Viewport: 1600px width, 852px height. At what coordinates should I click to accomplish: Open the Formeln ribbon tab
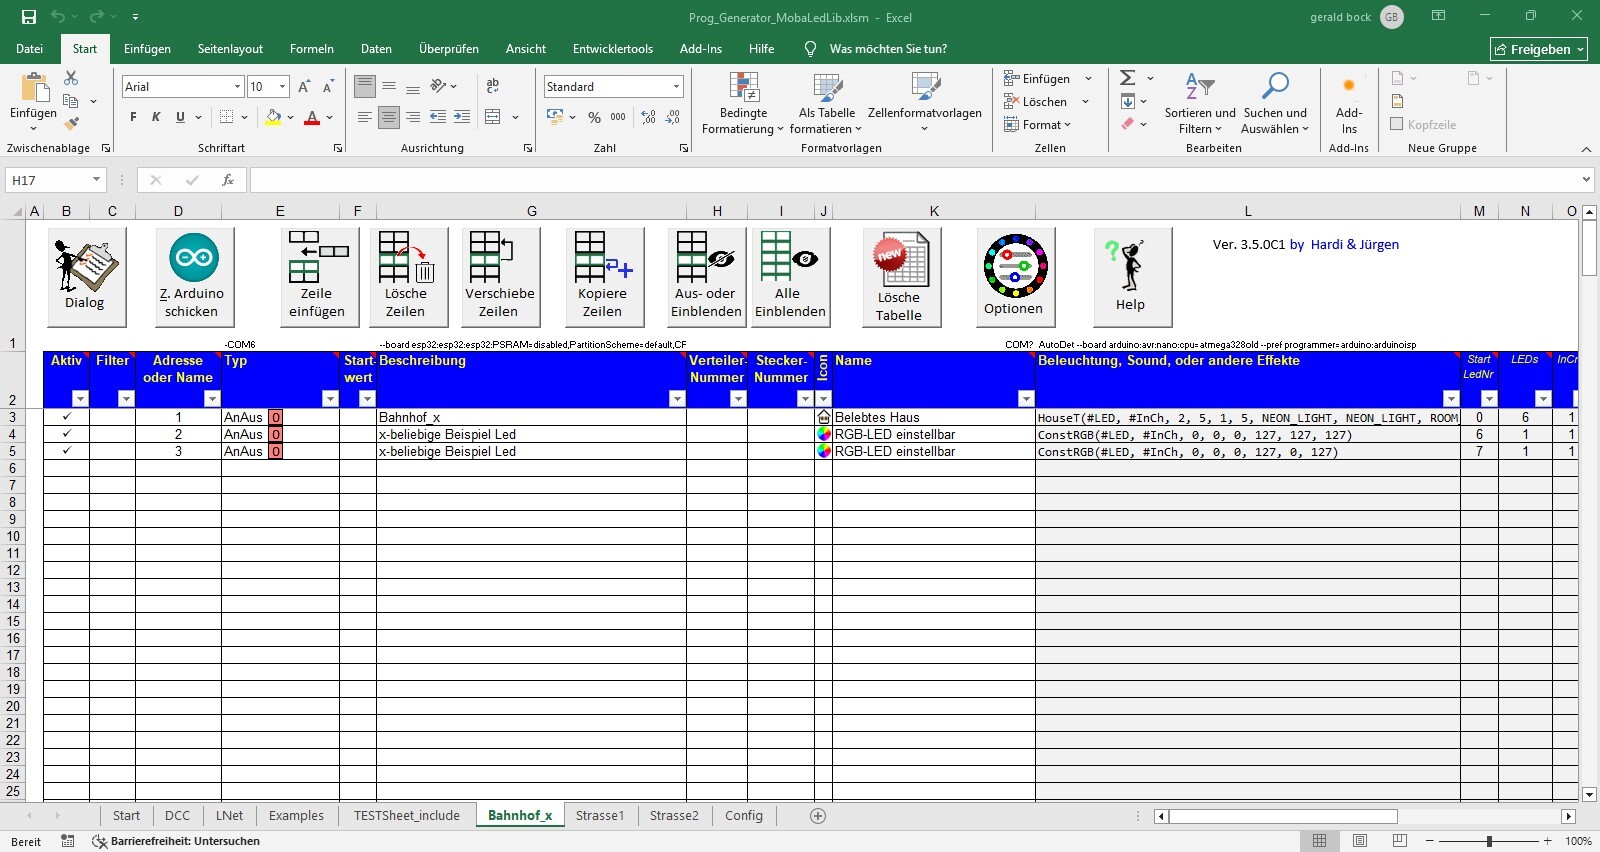[x=312, y=49]
